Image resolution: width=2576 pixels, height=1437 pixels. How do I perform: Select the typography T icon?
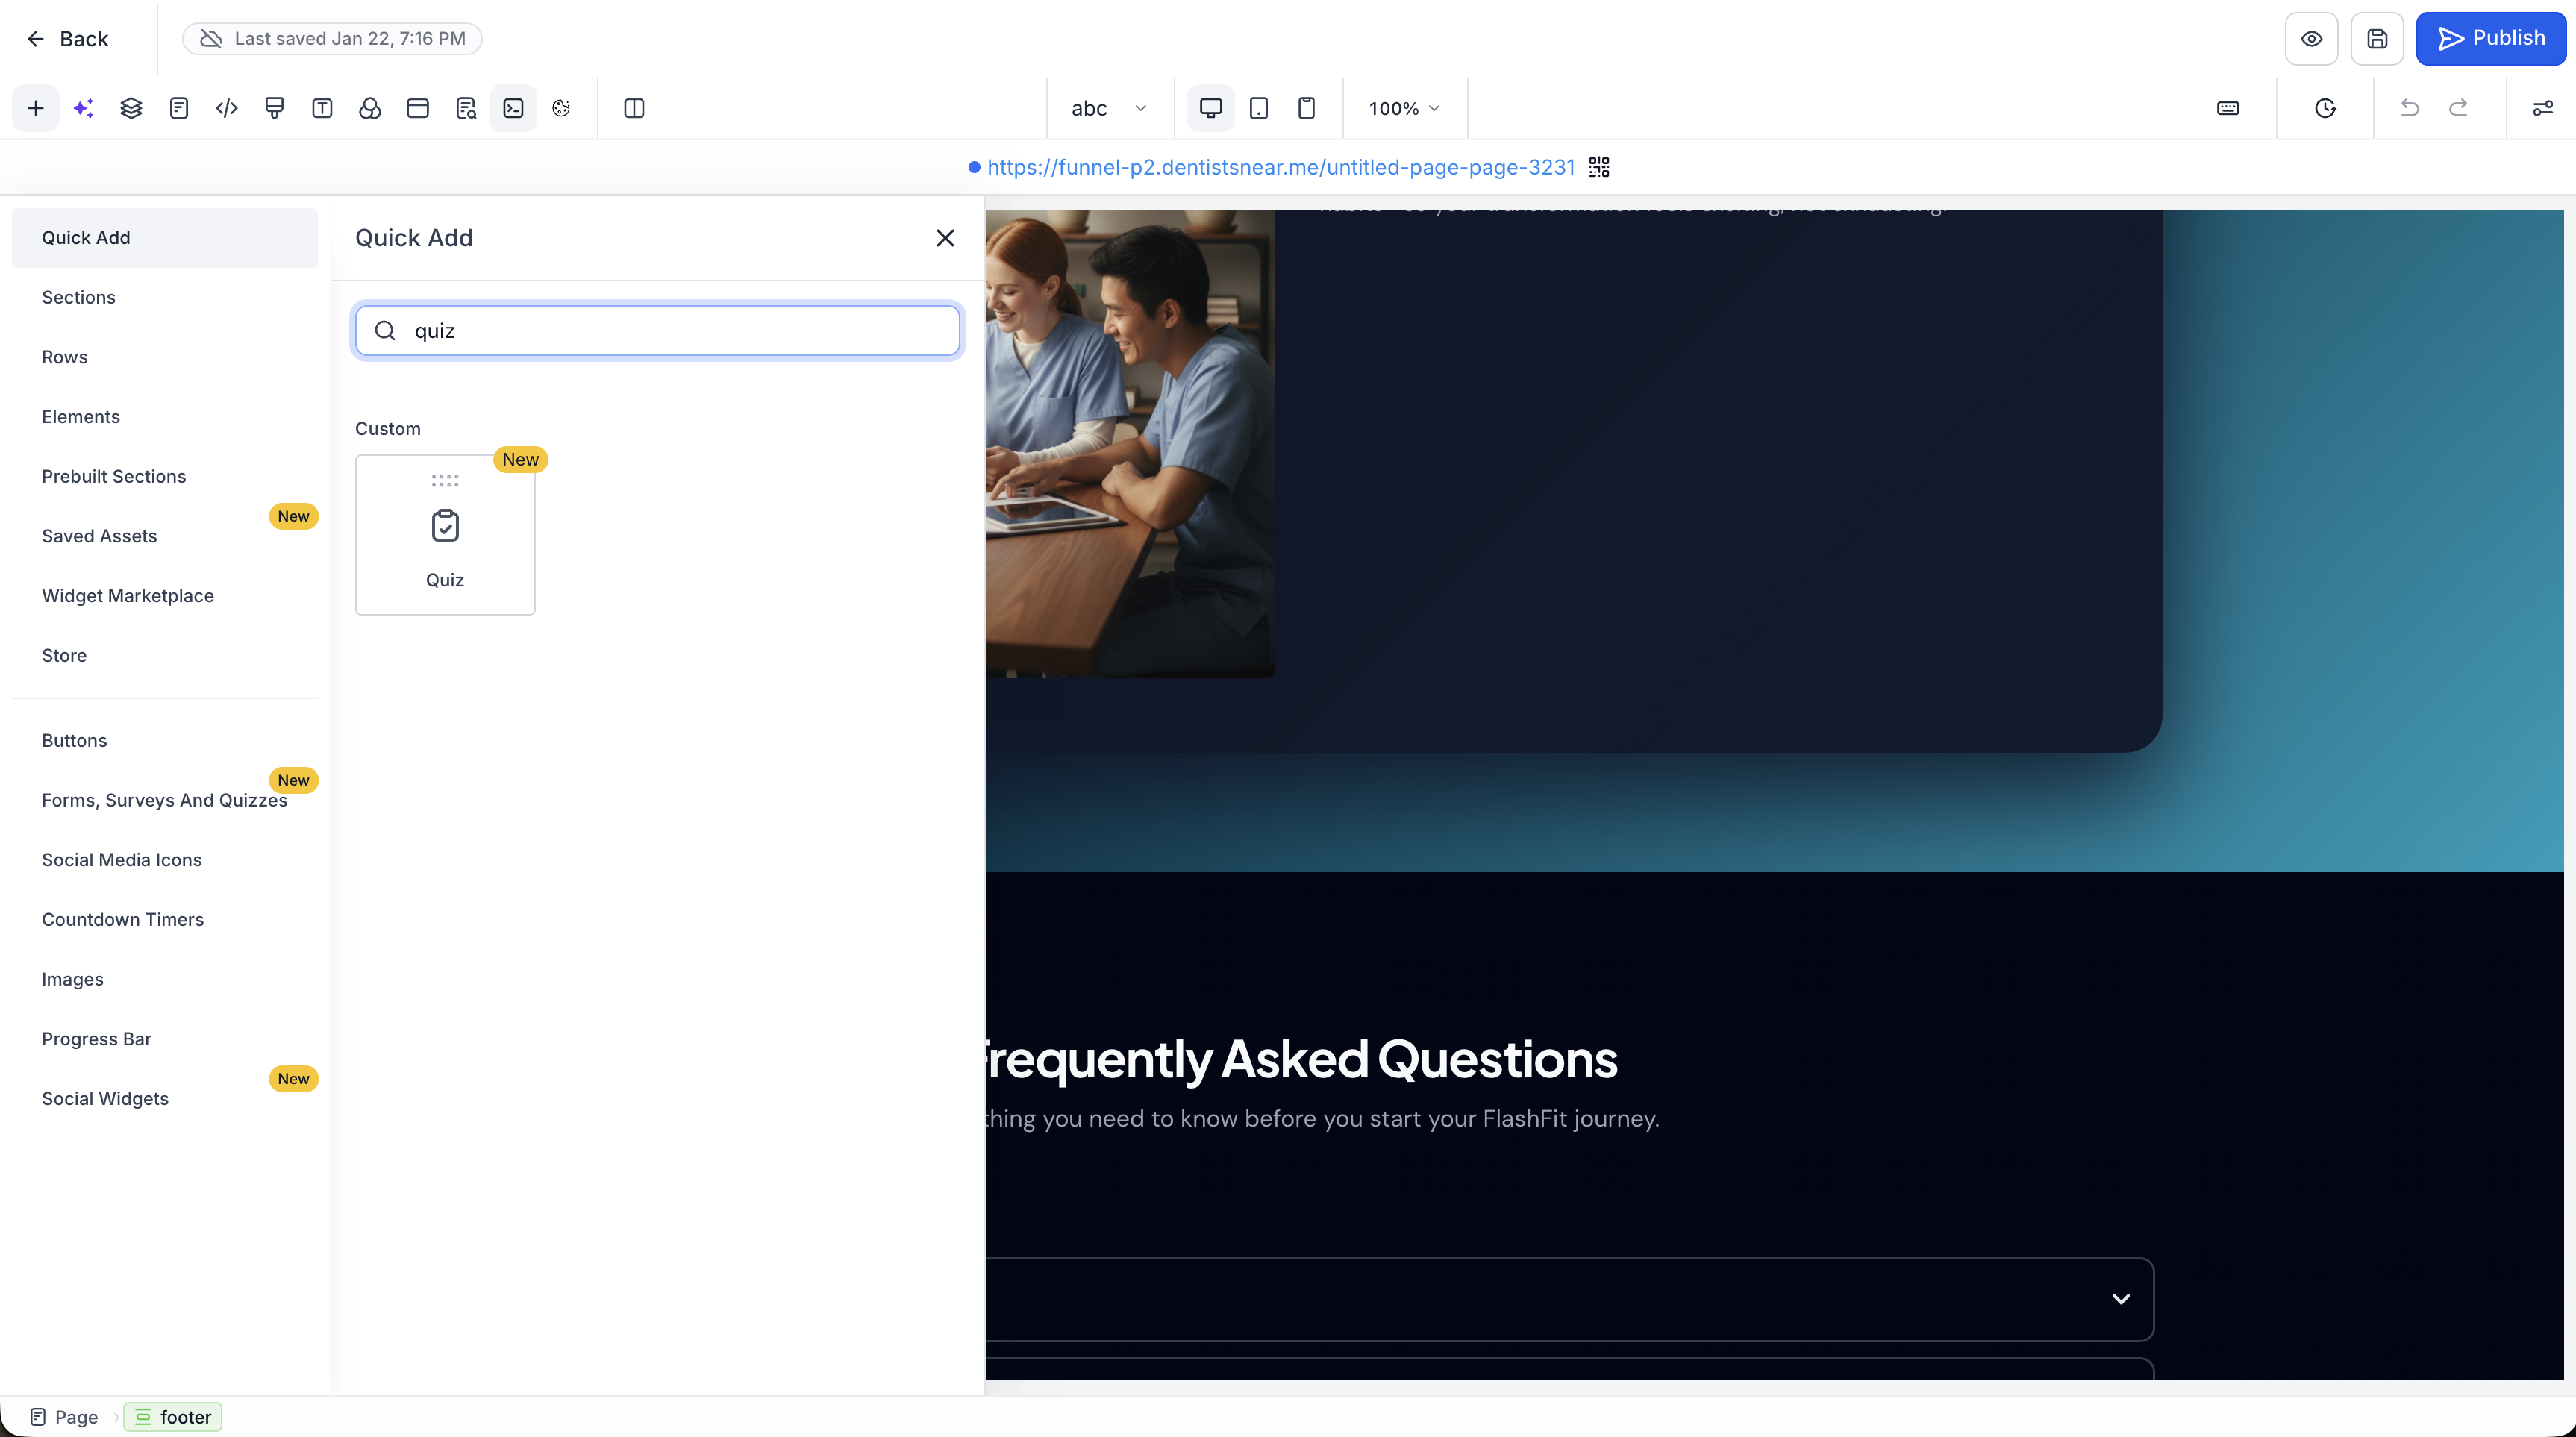pos(322,108)
